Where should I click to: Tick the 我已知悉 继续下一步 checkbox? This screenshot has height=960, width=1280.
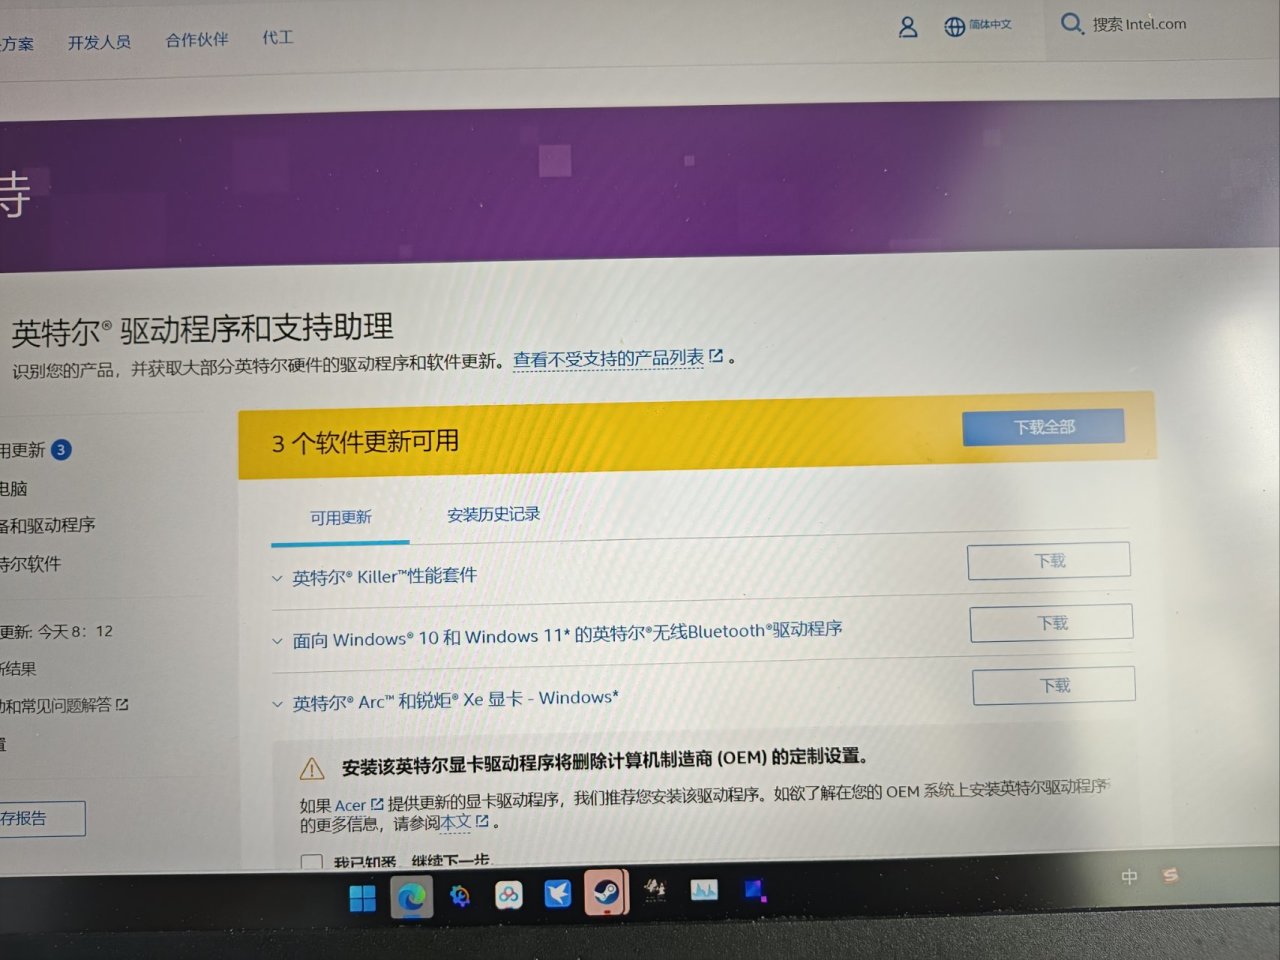point(312,861)
